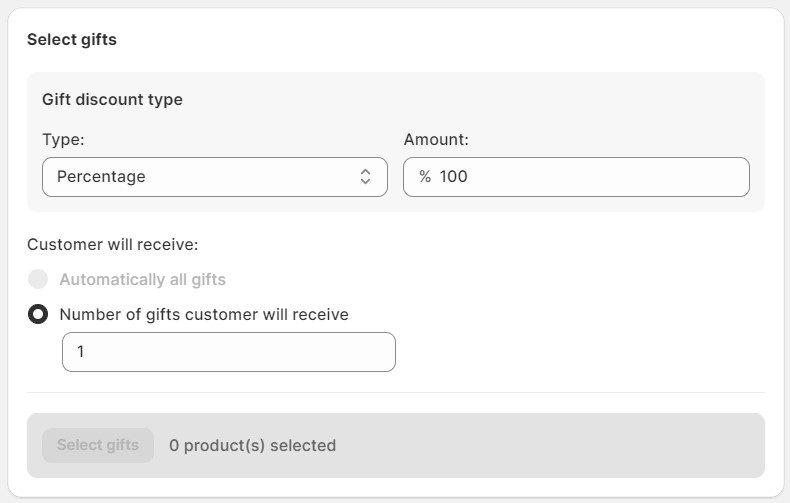Click the "Number of gifts customer will receive" label

coord(204,314)
